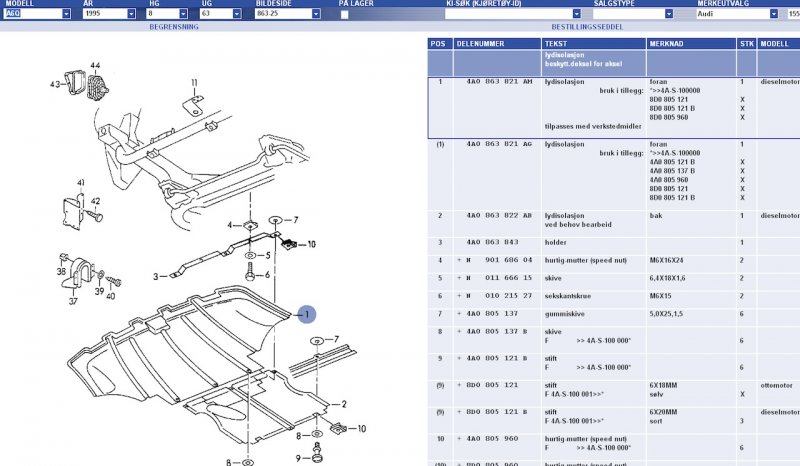
Task: Click the highlighted part 1 callout bubble
Action: (307, 315)
